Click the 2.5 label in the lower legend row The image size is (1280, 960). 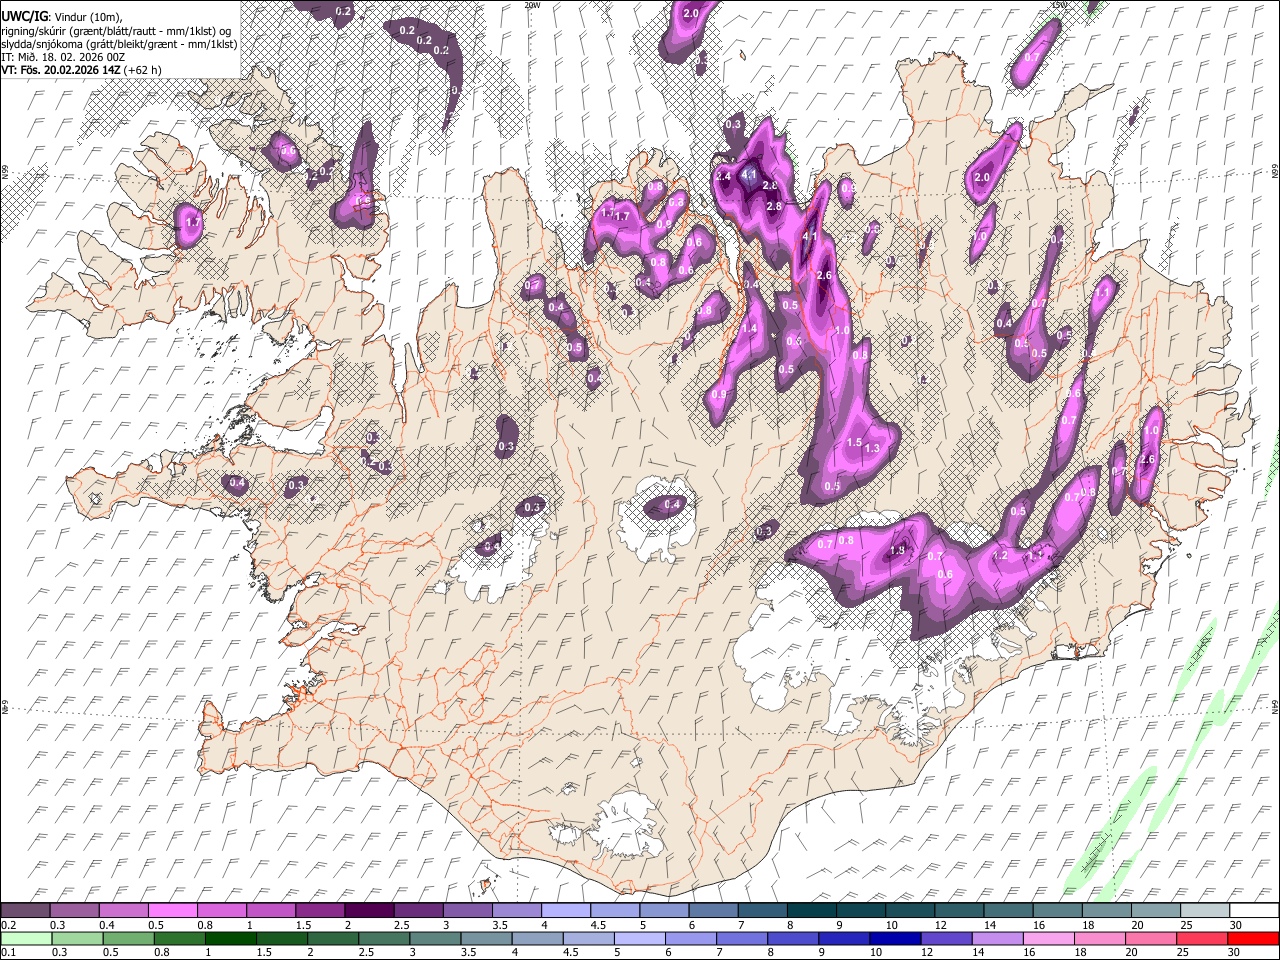pos(364,953)
